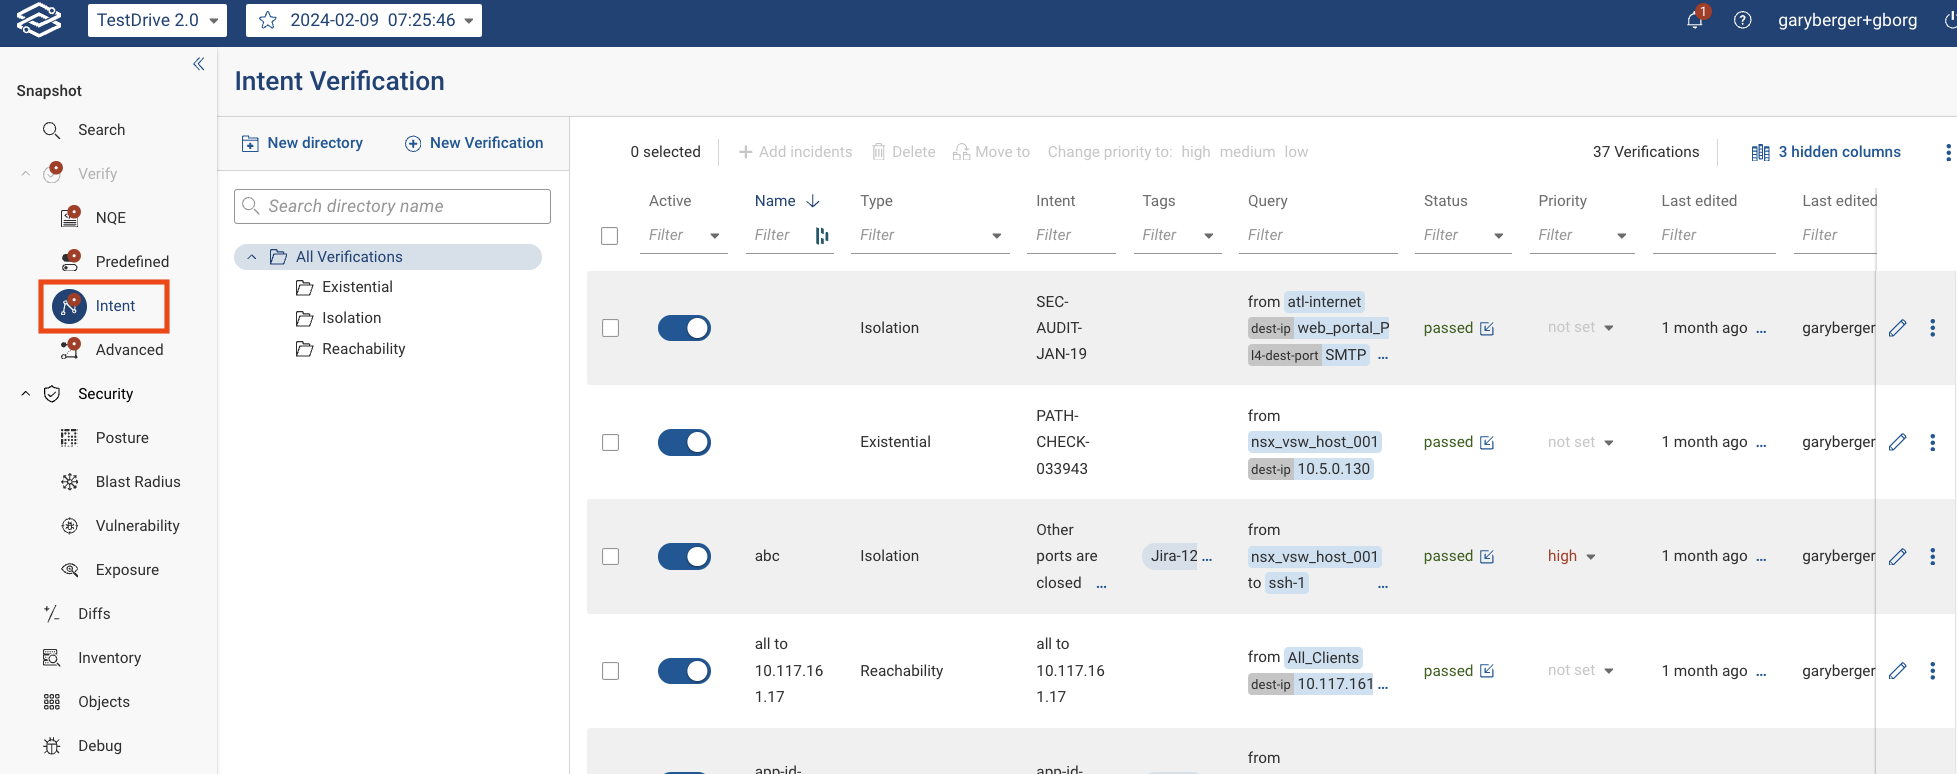This screenshot has height=774, width=1957.
Task: Open Blast Radius in the sidebar
Action: [138, 482]
